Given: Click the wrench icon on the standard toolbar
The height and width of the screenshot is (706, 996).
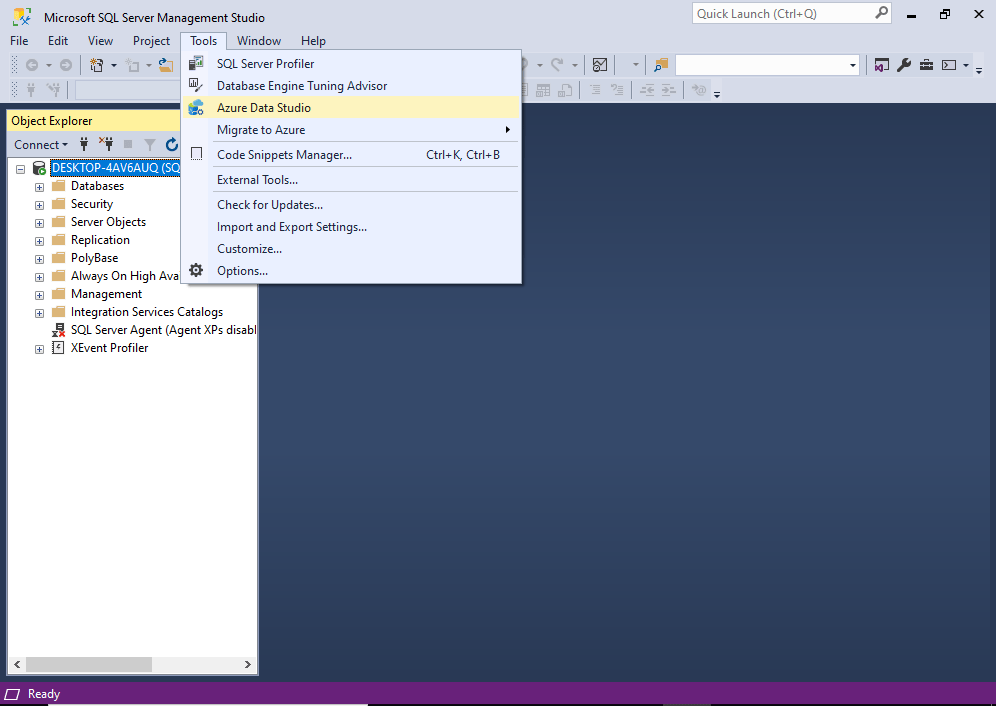Looking at the screenshot, I should tap(904, 64).
